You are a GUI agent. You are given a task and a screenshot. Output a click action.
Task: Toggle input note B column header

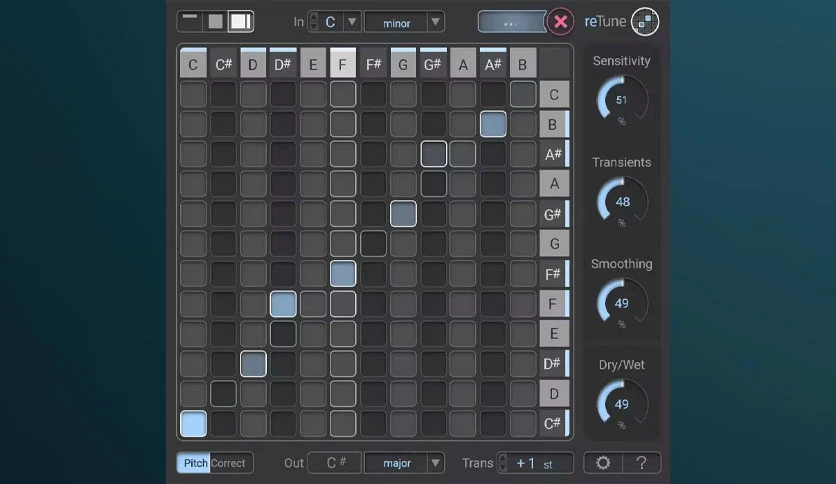(x=522, y=63)
